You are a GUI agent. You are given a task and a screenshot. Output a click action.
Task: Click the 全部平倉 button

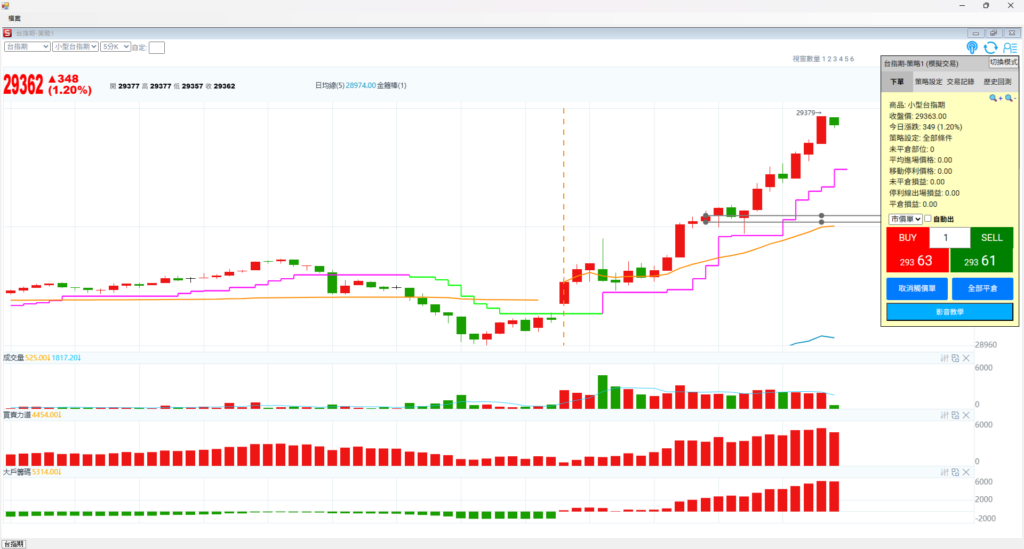pos(981,288)
